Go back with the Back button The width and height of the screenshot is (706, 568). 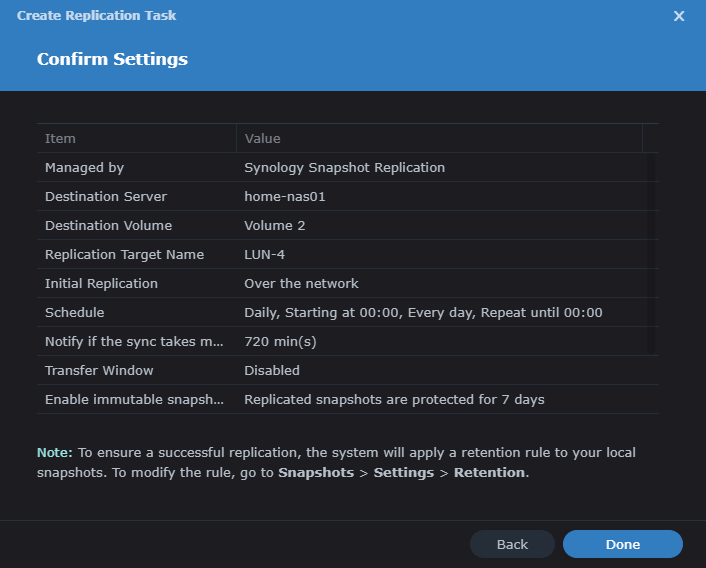512,544
